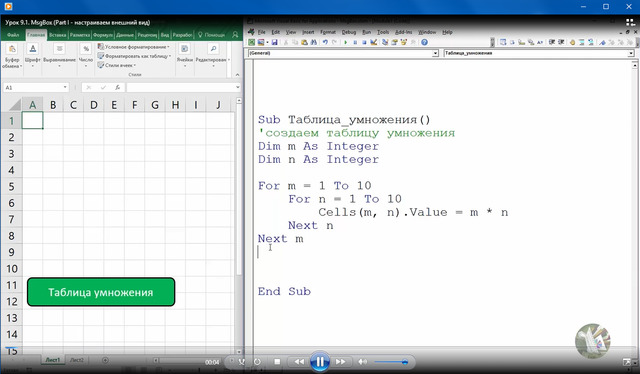Switch player to full screen view
640x374 pixels.
click(627, 362)
